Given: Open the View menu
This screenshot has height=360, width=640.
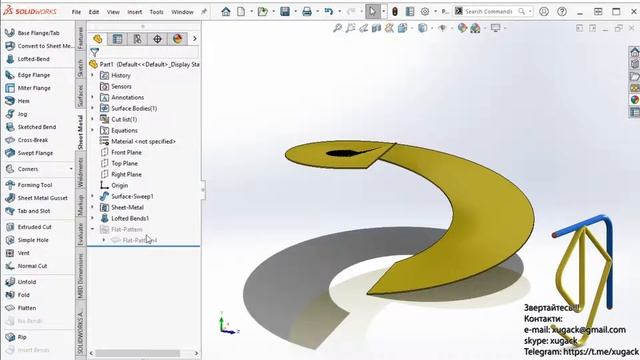Looking at the screenshot, I should click(x=113, y=12).
